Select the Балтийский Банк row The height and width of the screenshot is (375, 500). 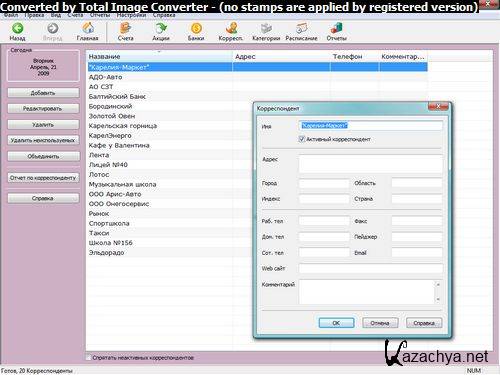[257, 96]
